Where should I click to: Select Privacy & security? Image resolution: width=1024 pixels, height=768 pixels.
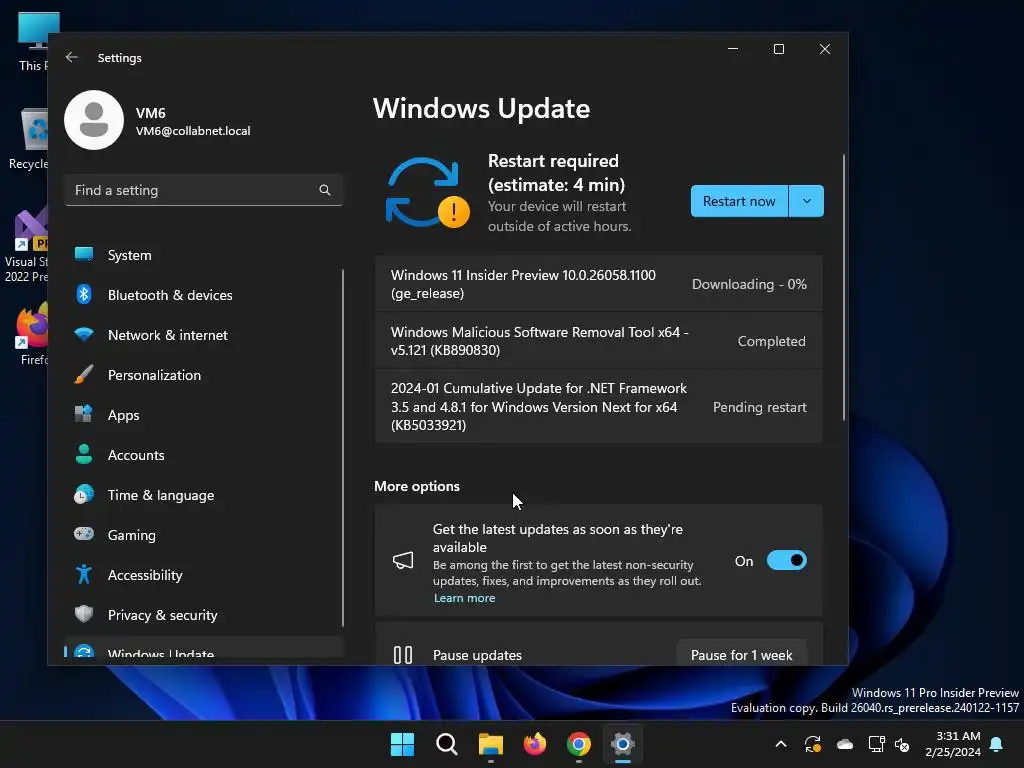tap(204, 615)
